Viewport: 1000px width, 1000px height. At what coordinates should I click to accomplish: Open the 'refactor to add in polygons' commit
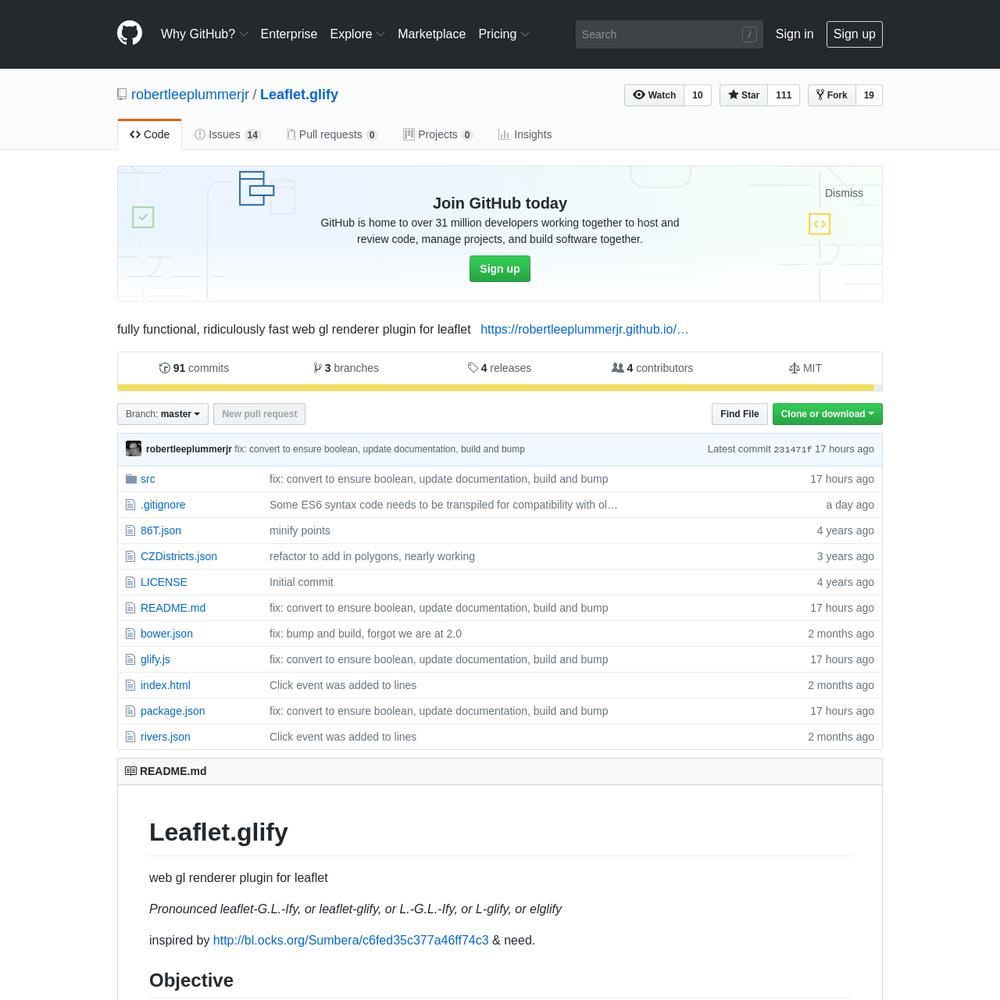point(372,556)
